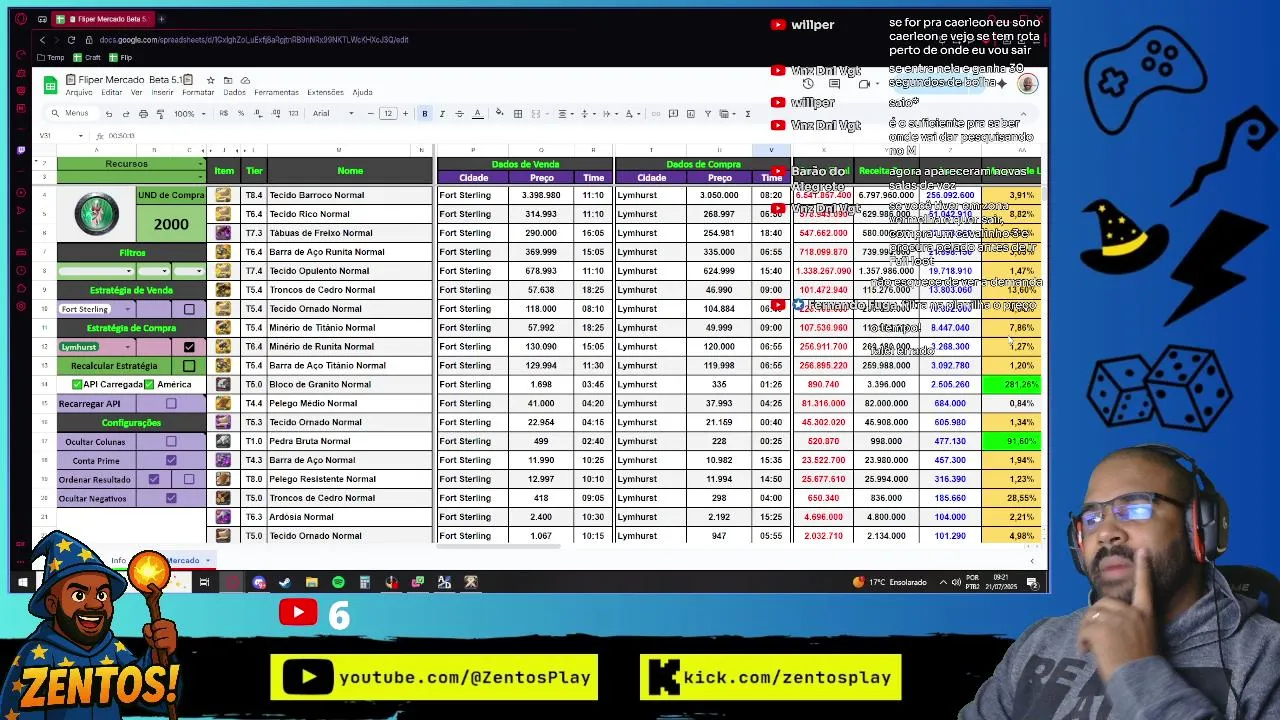This screenshot has width=1280, height=720.
Task: Star the Fliper Mercado document
Action: 210,80
